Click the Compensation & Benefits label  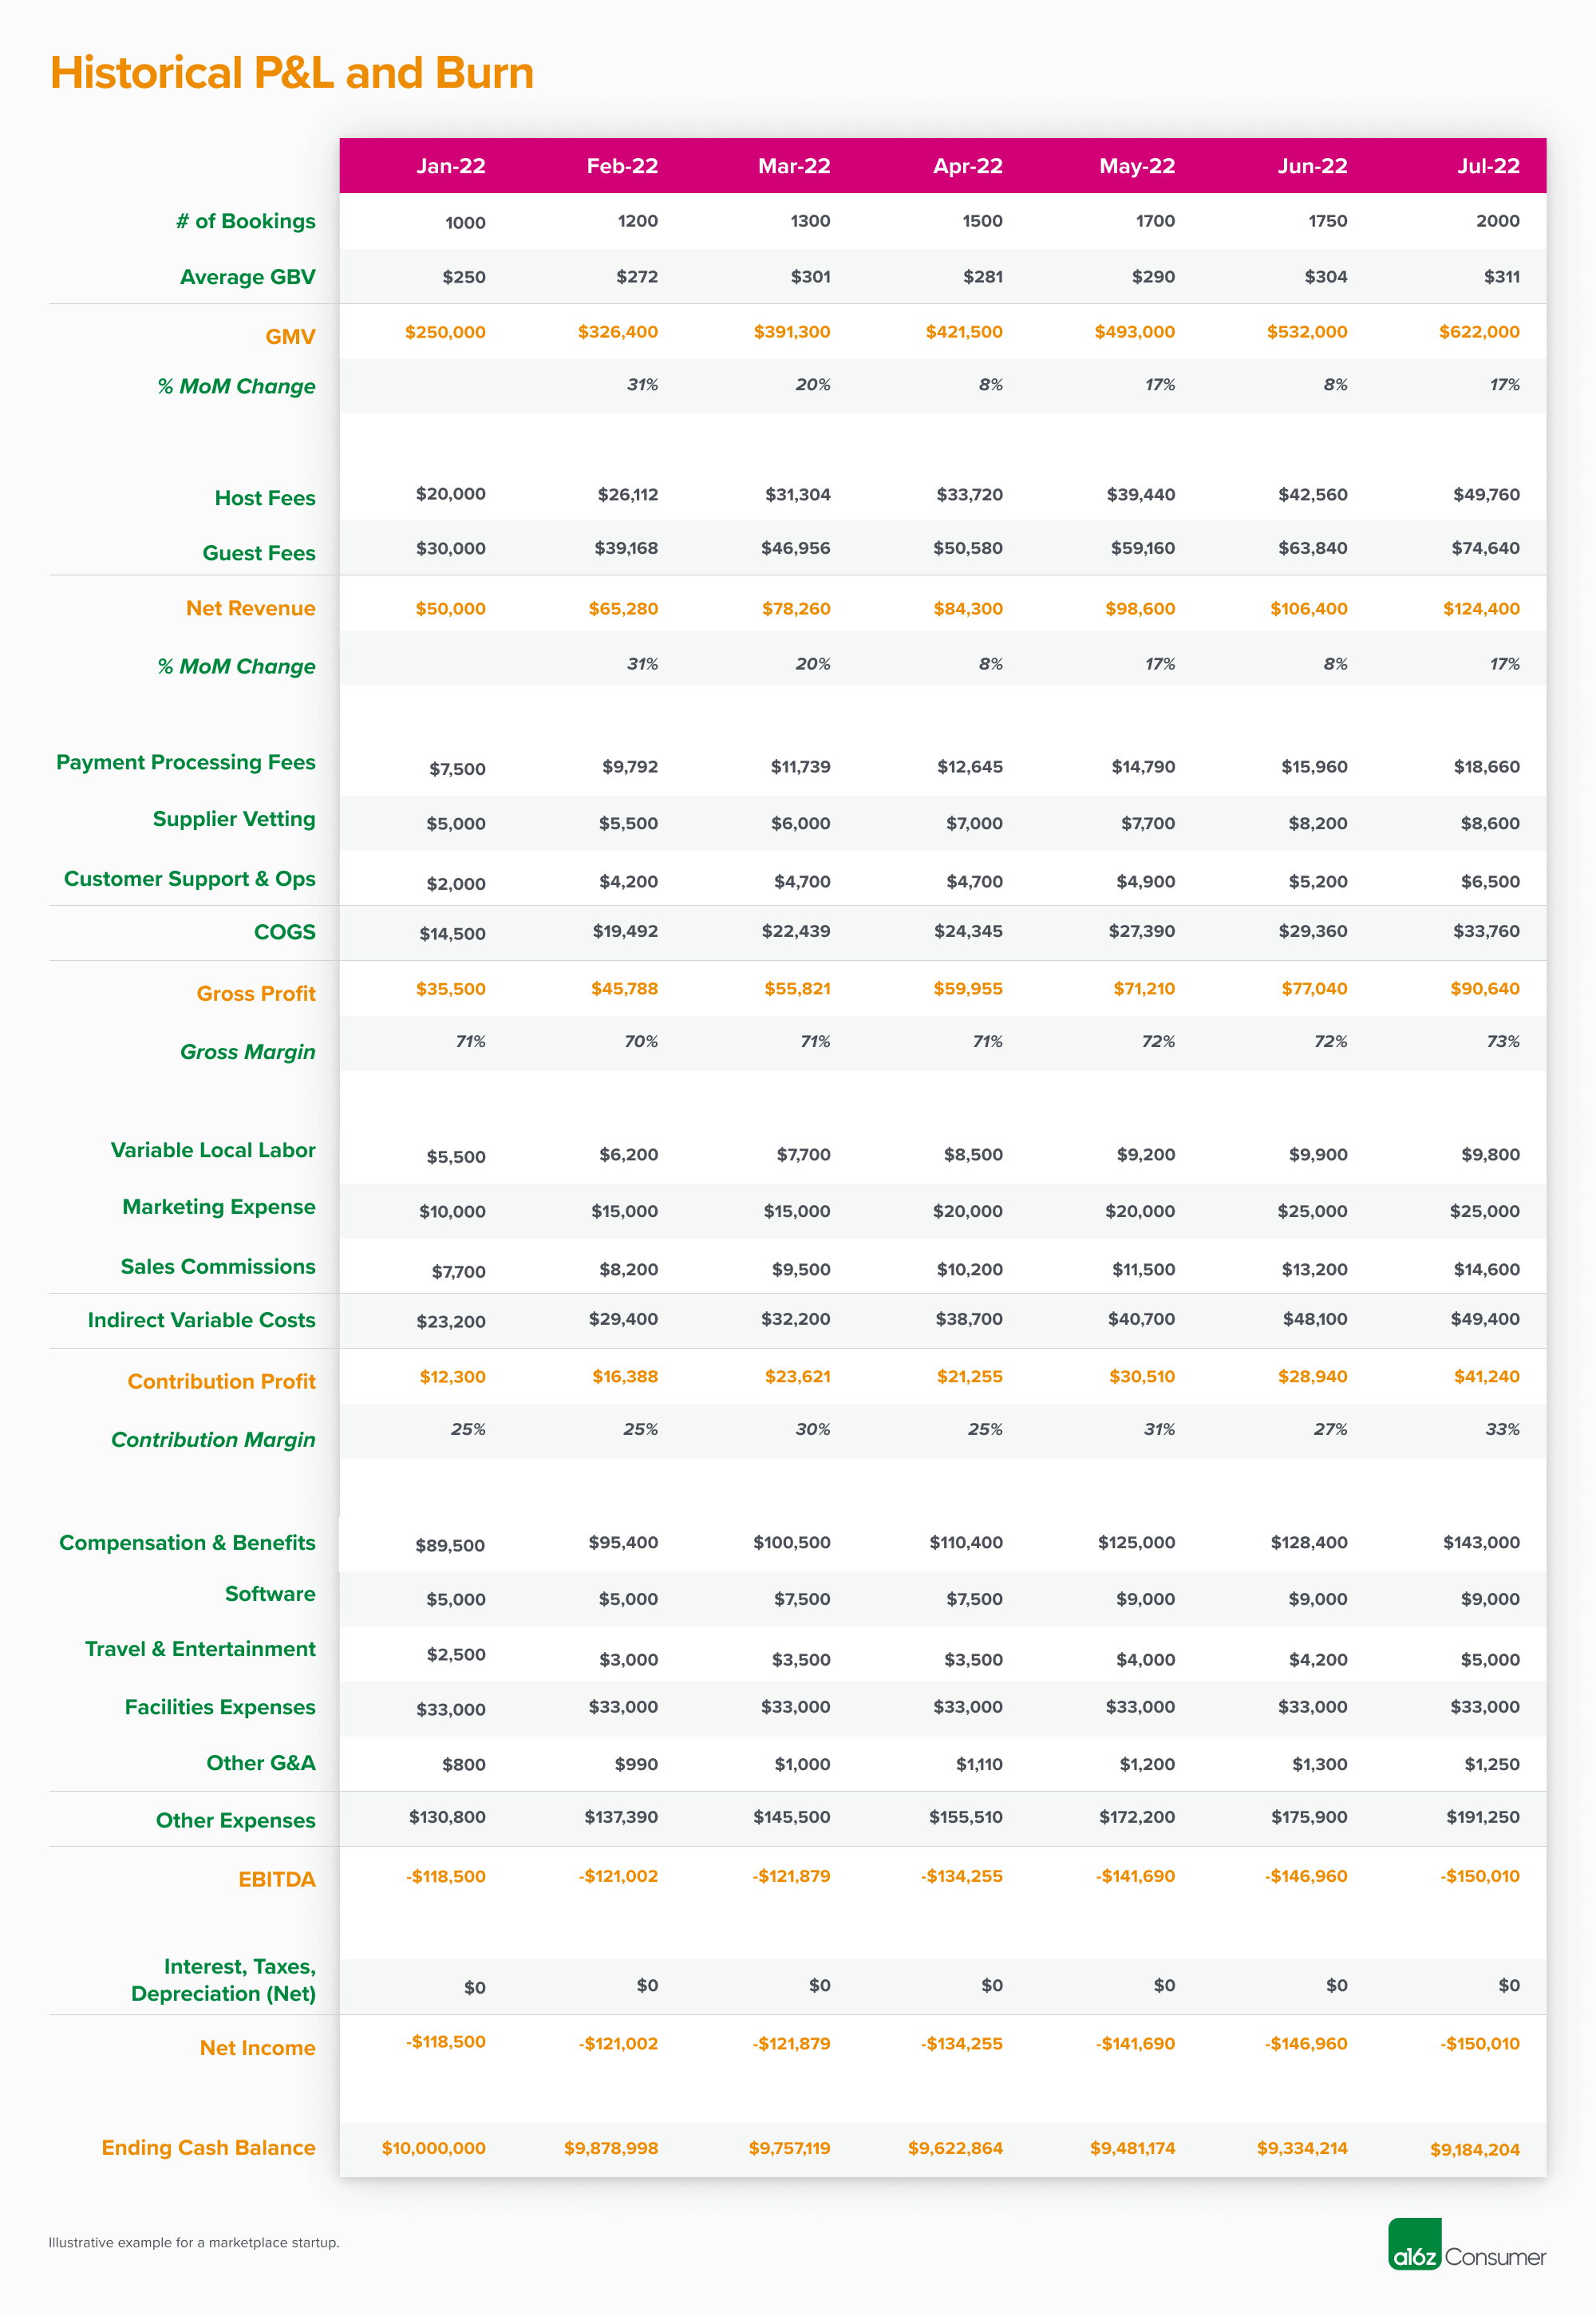click(x=188, y=1543)
